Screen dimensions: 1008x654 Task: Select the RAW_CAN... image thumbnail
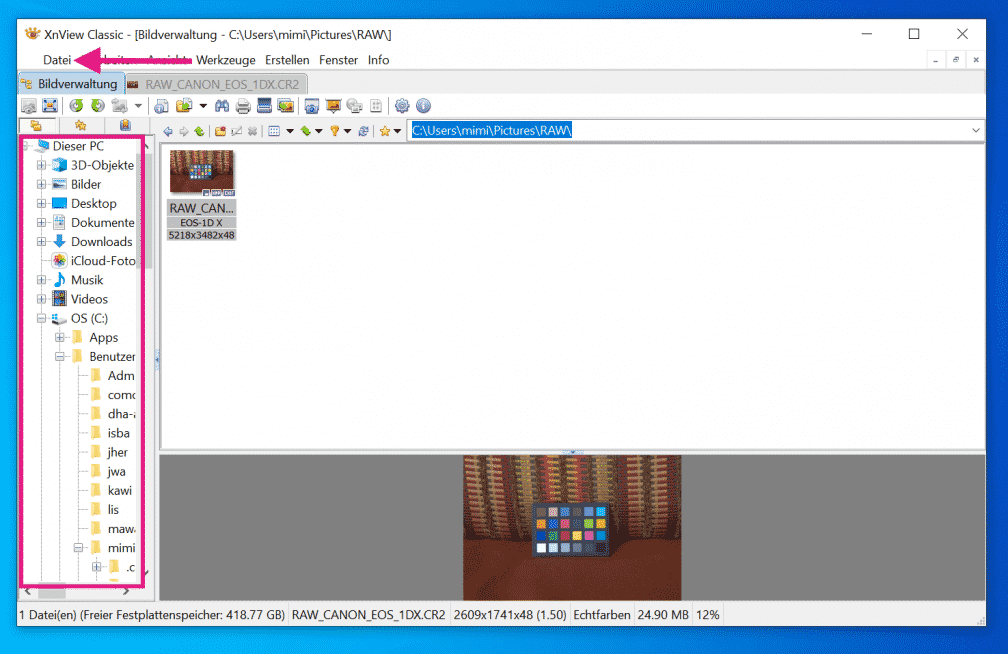[202, 176]
